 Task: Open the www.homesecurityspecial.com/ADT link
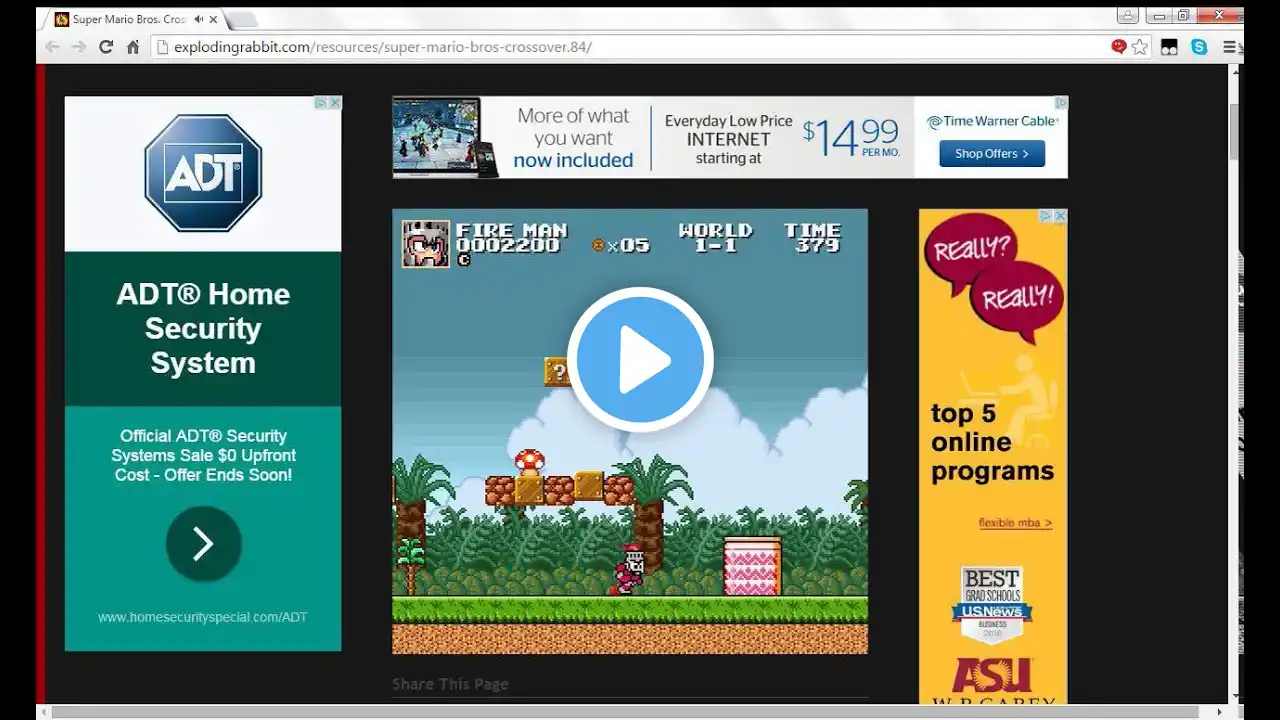[202, 617]
